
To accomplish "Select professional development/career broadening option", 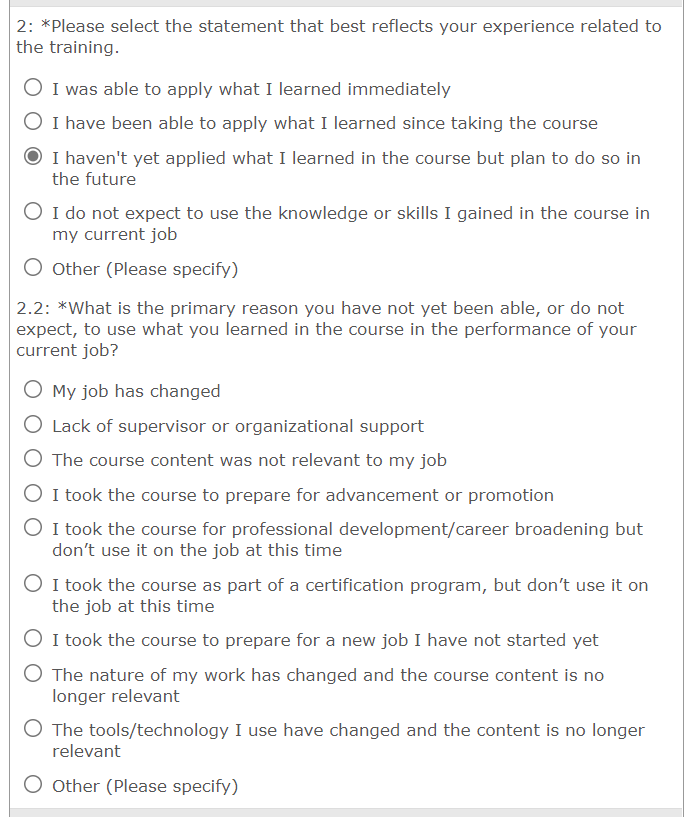I will click(x=33, y=529).
